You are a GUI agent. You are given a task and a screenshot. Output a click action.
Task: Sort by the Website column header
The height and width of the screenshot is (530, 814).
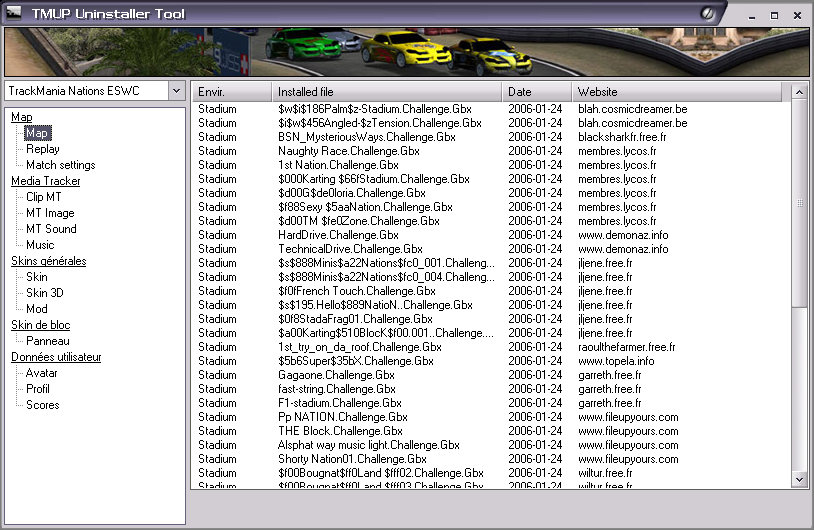[676, 92]
